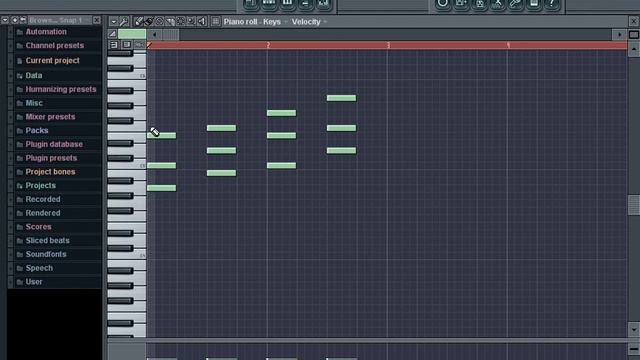Close the Browser panel

coord(96,20)
